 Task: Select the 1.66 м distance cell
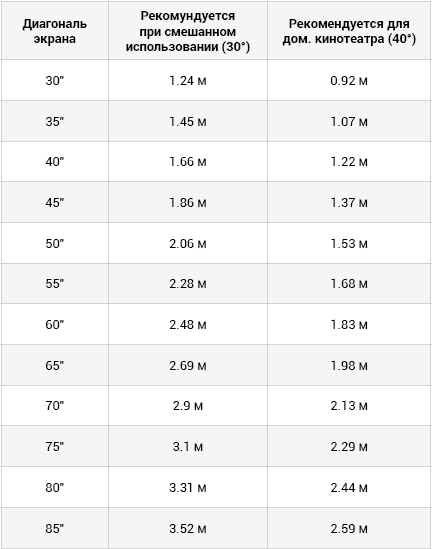click(188, 162)
